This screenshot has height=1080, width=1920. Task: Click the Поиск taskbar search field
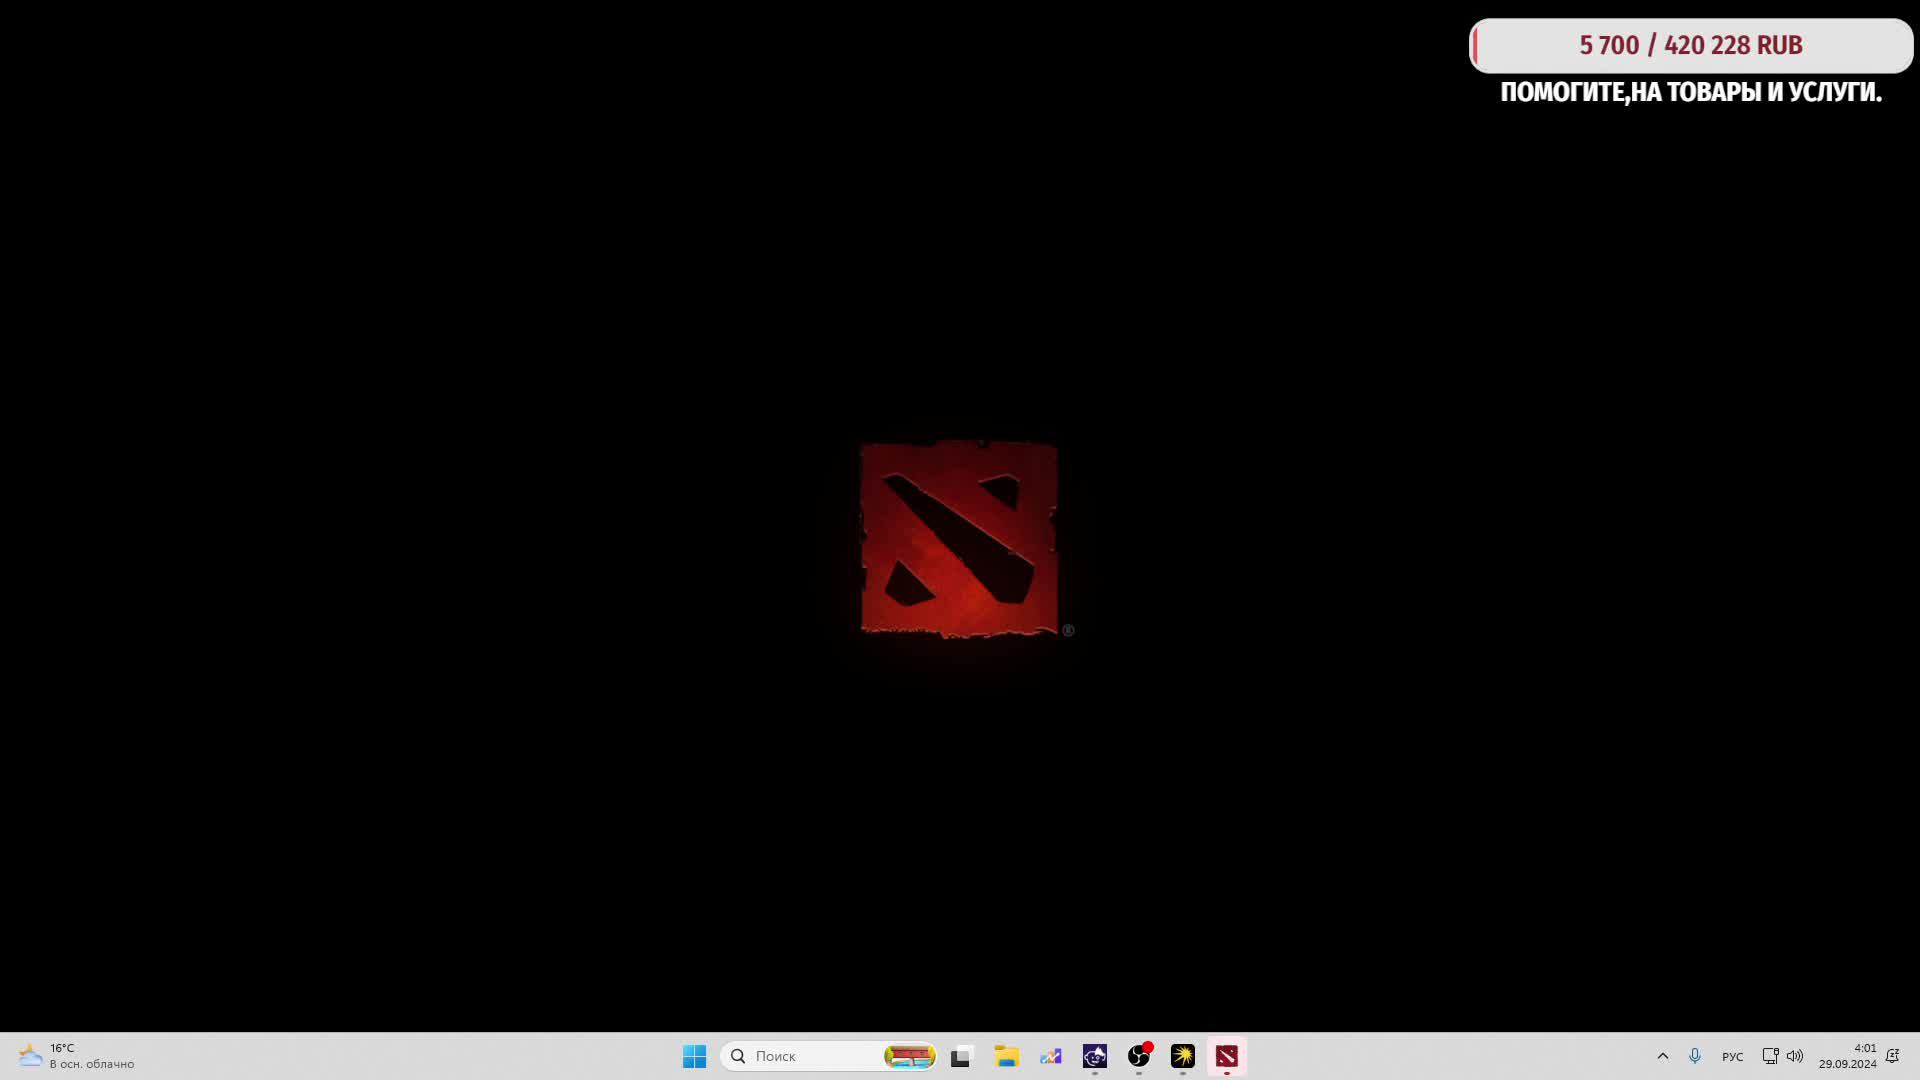click(800, 1056)
